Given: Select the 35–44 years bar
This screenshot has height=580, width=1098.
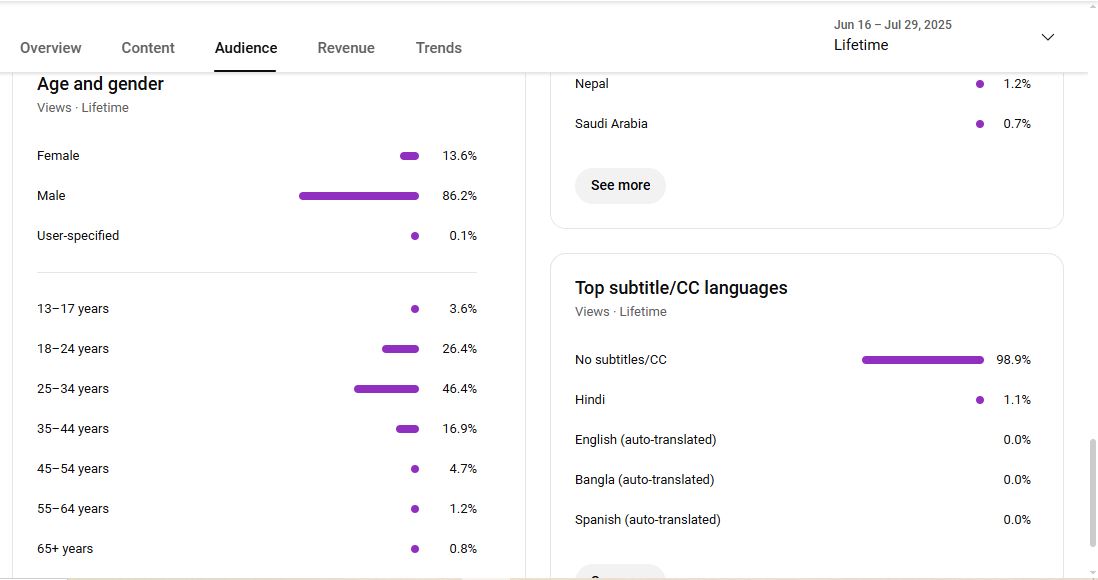Looking at the screenshot, I should tap(407, 429).
